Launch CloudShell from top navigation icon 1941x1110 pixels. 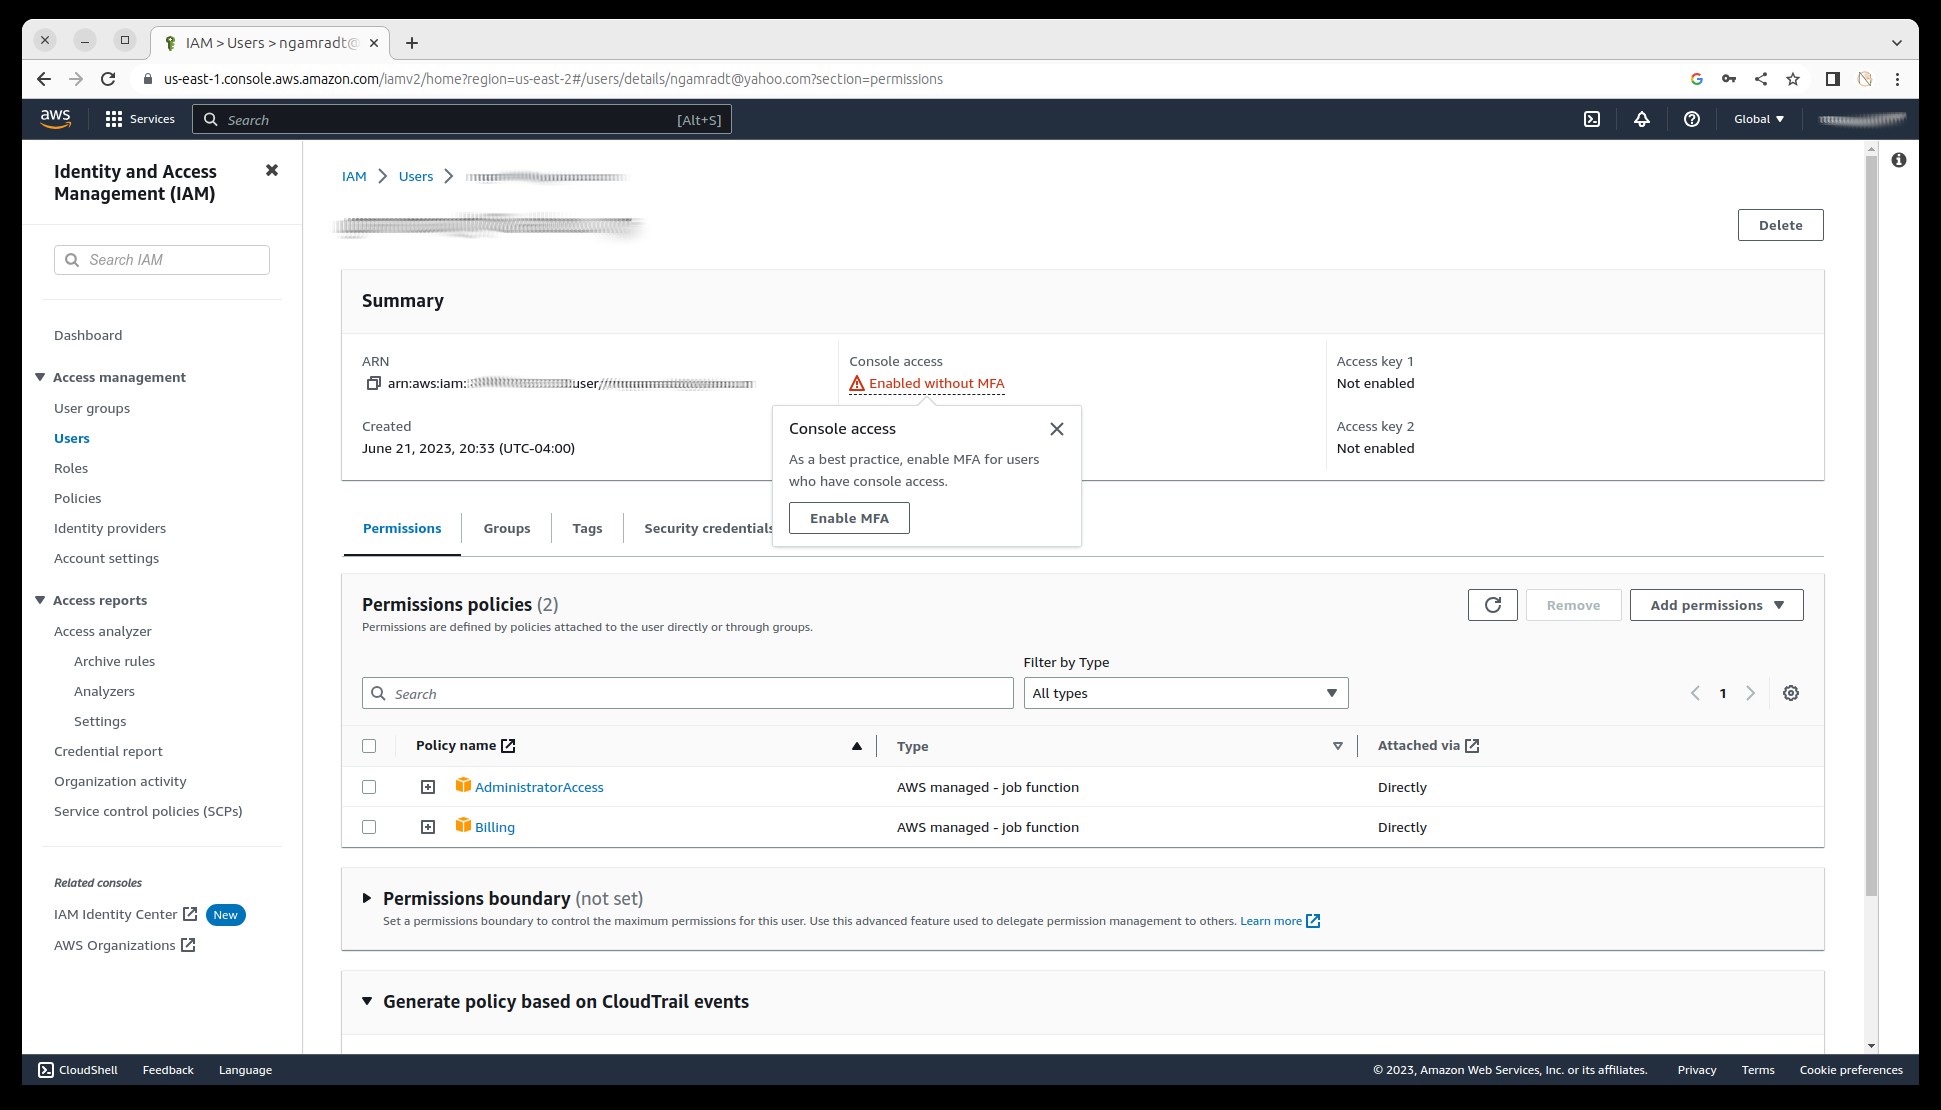click(1592, 119)
